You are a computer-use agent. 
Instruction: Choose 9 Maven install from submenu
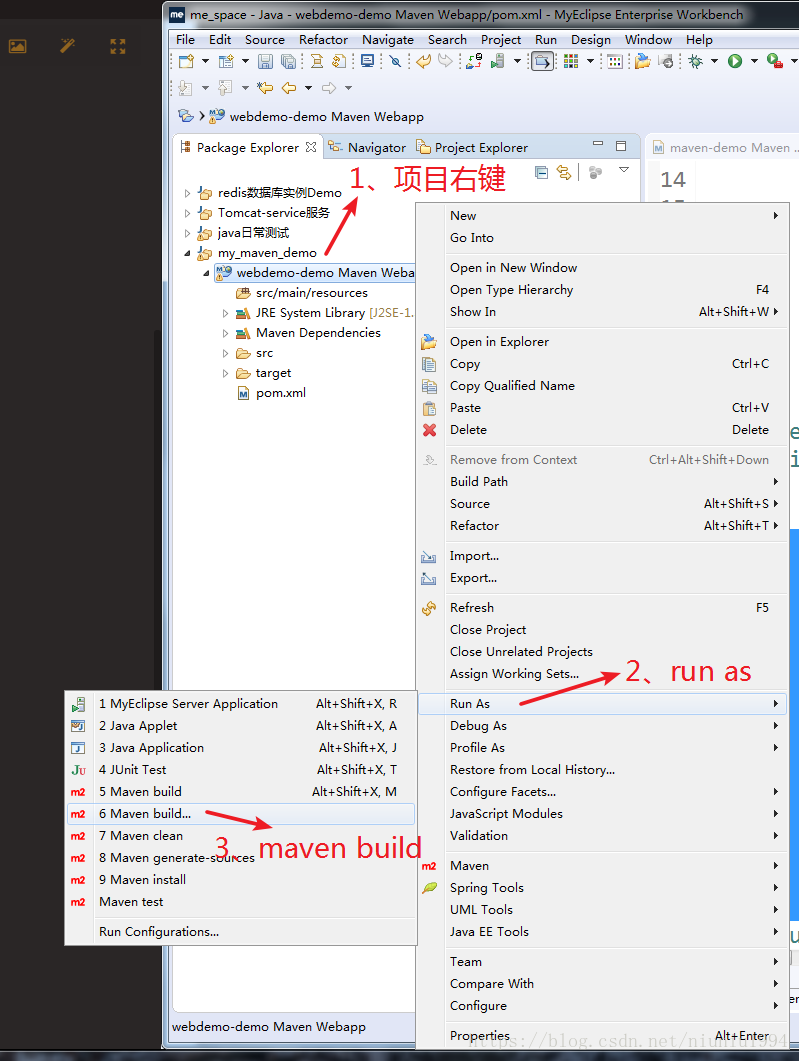pyautogui.click(x=241, y=880)
